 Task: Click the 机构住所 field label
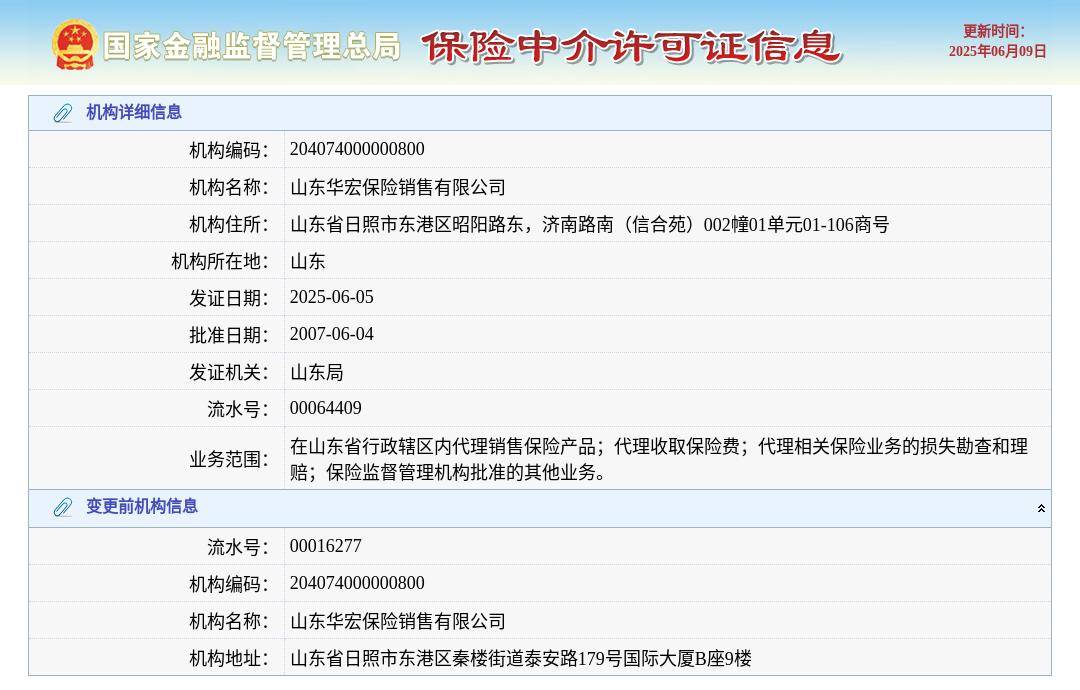tap(229, 224)
